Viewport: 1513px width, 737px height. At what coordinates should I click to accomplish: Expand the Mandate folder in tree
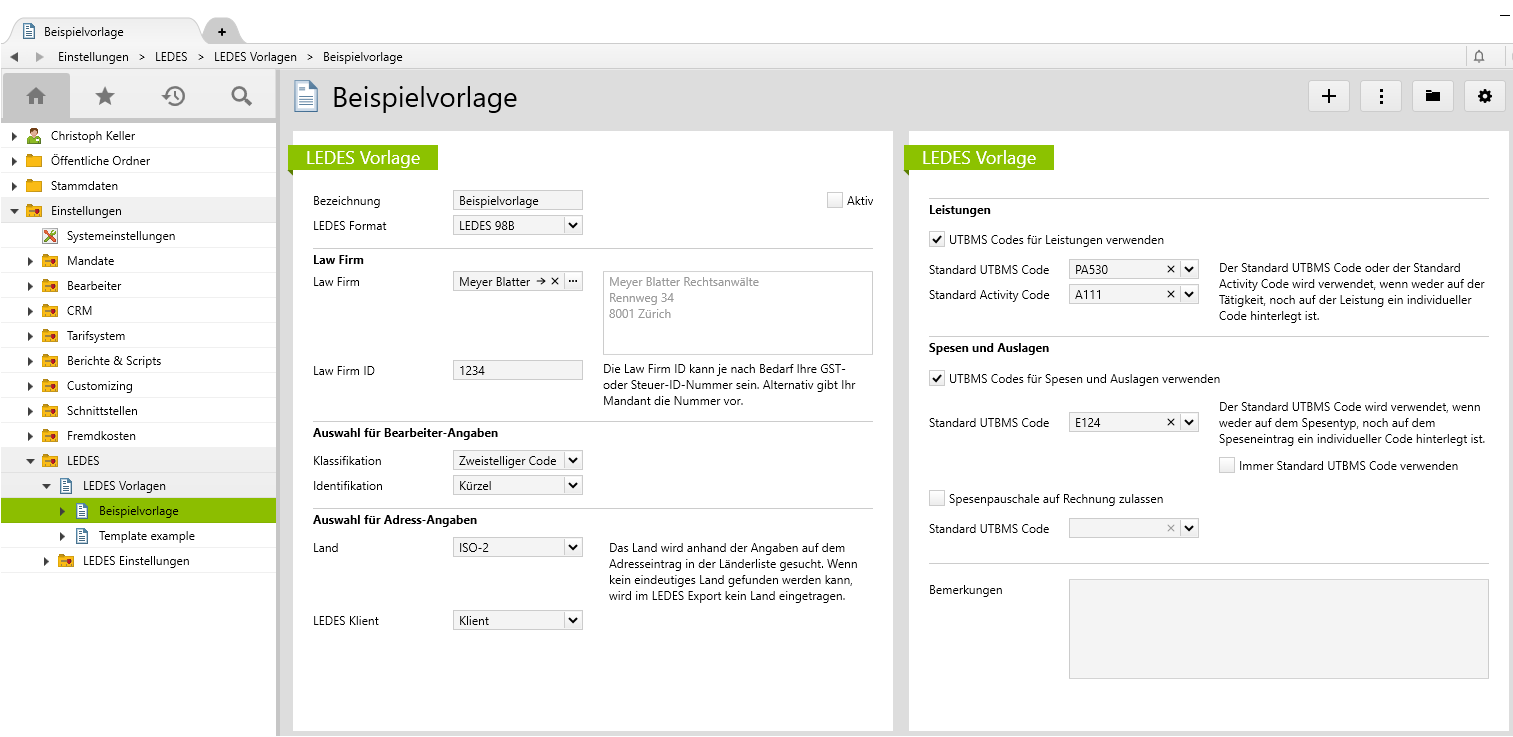[30, 261]
